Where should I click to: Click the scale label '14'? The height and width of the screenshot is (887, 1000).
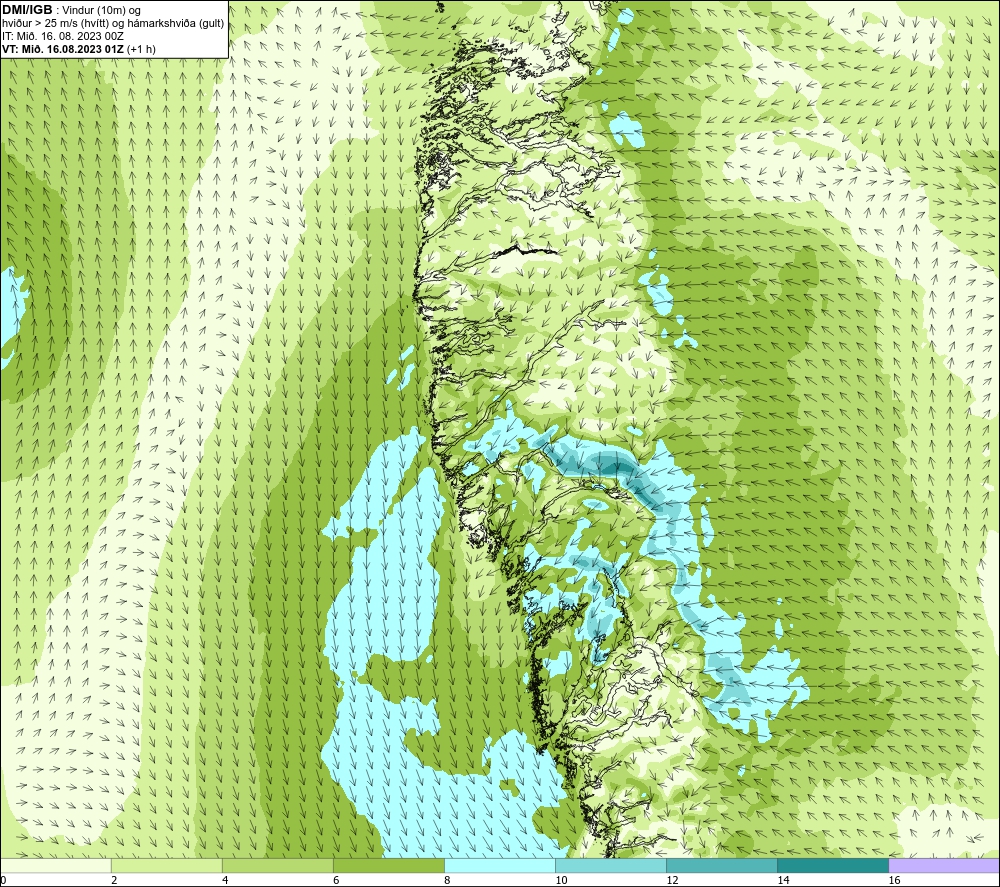[x=783, y=880]
